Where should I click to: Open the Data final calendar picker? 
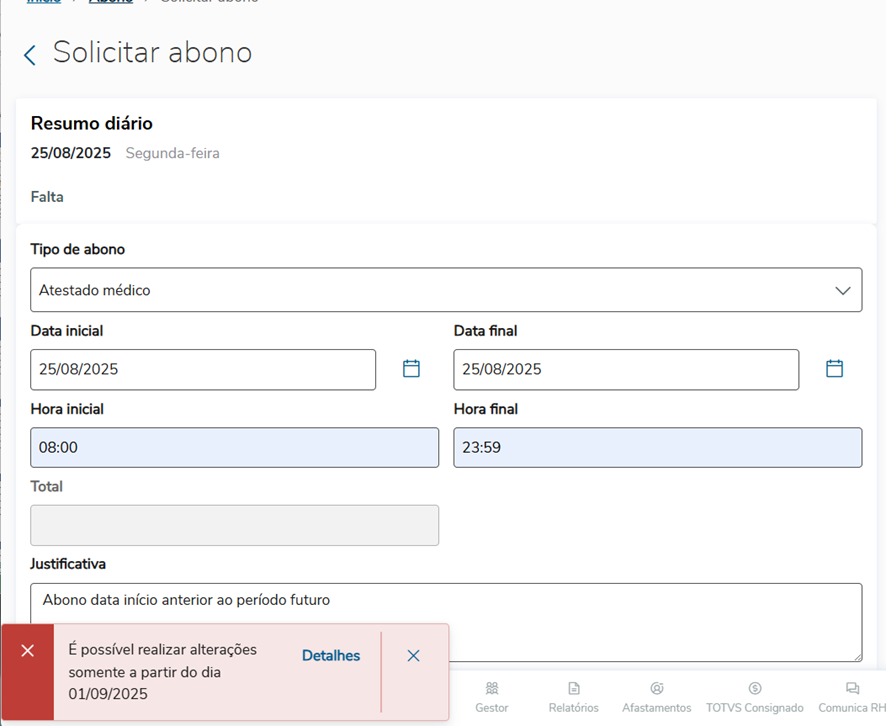click(x=834, y=369)
